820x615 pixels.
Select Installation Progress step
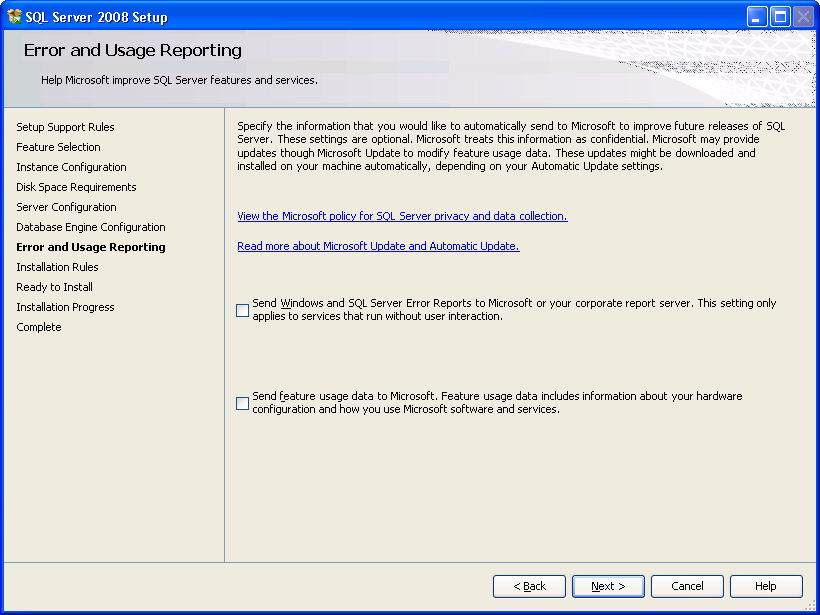pyautogui.click(x=65, y=307)
